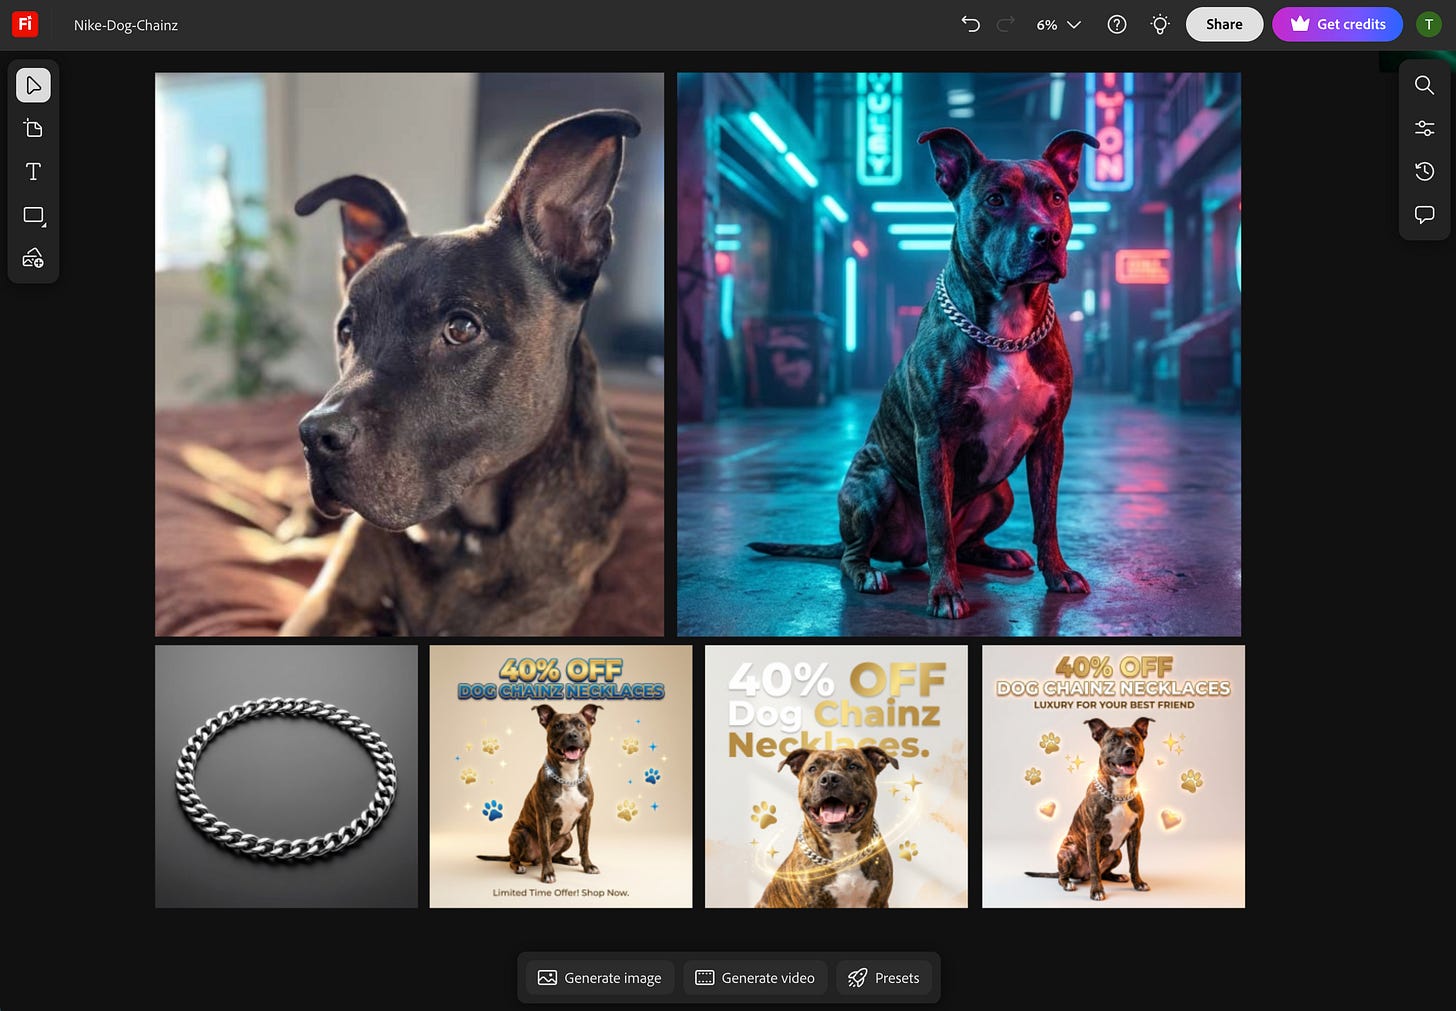Open the 6% zoom dropdown
The height and width of the screenshot is (1011, 1456).
(1058, 24)
